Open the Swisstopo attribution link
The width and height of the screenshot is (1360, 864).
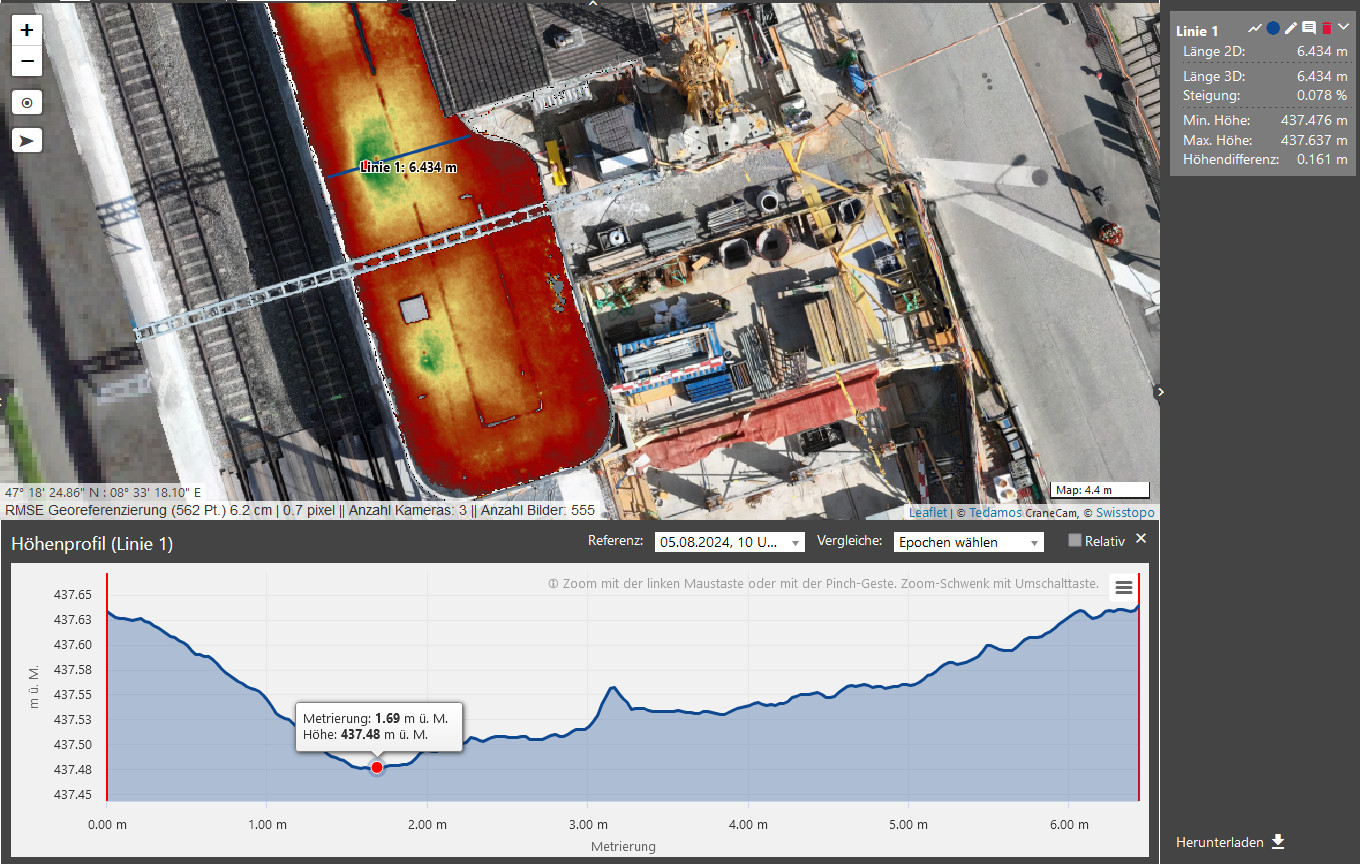coord(1125,512)
